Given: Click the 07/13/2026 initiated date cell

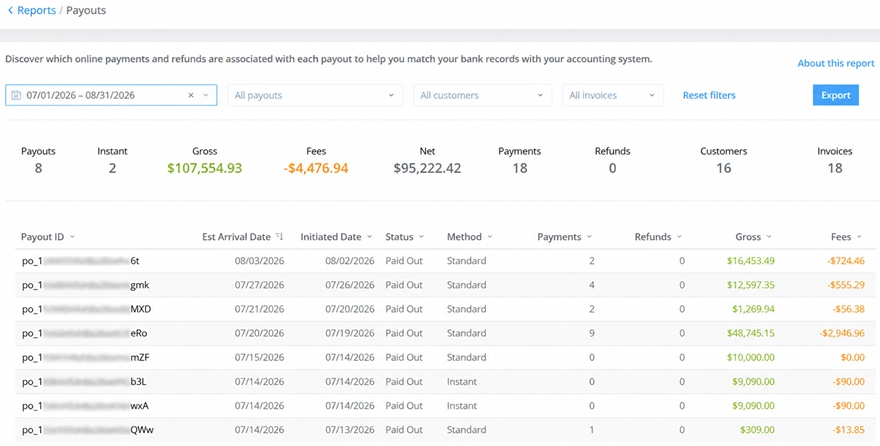Looking at the screenshot, I should (x=350, y=430).
